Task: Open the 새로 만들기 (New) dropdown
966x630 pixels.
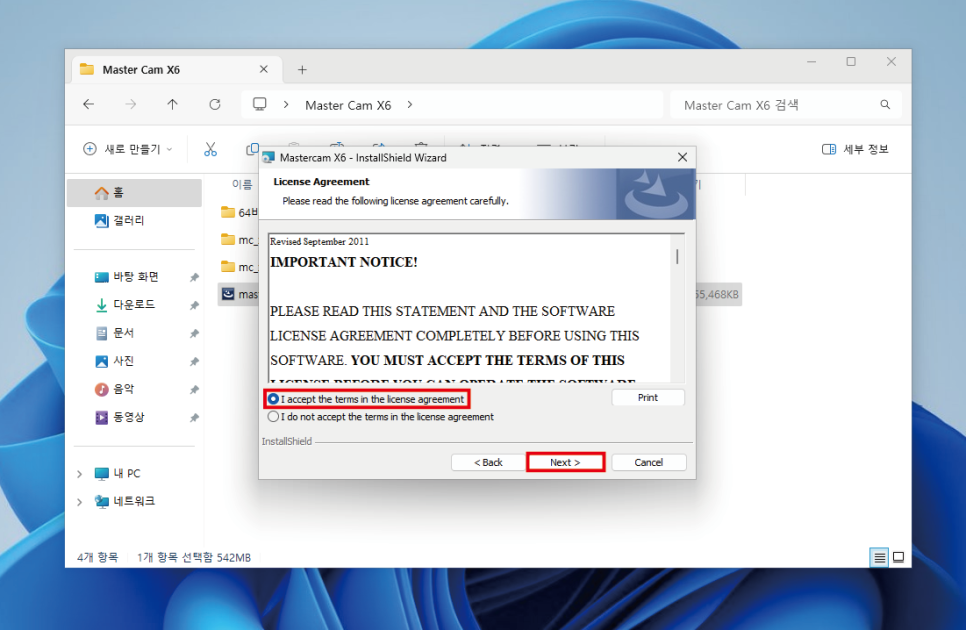Action: [128, 149]
